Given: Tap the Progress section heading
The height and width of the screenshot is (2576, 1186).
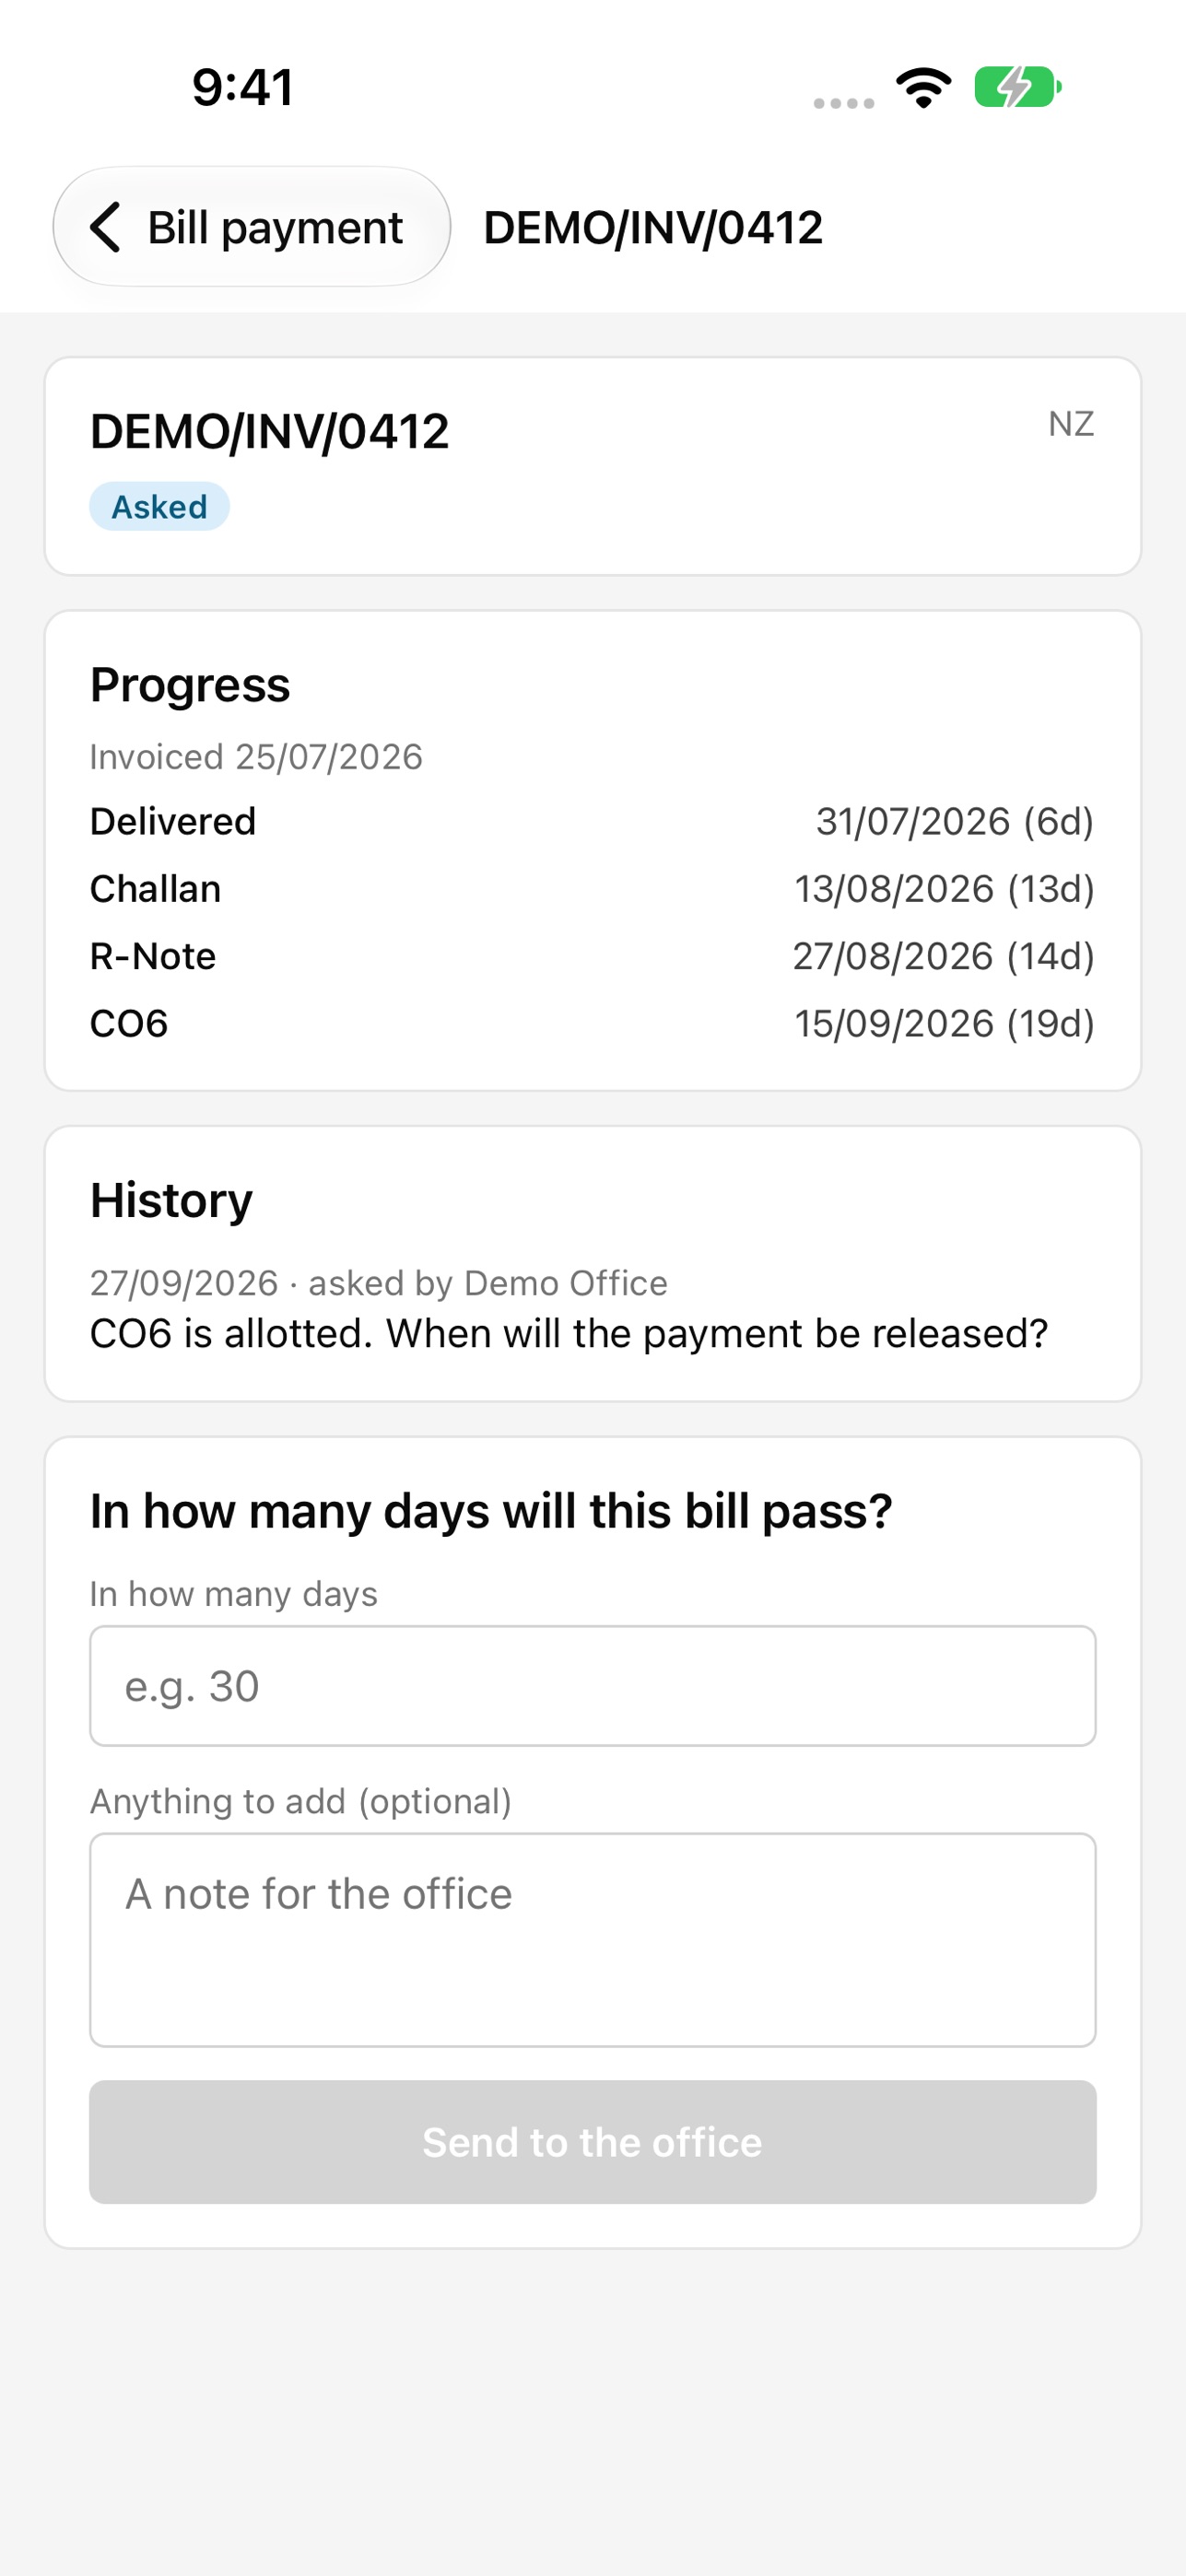Looking at the screenshot, I should click(x=190, y=685).
